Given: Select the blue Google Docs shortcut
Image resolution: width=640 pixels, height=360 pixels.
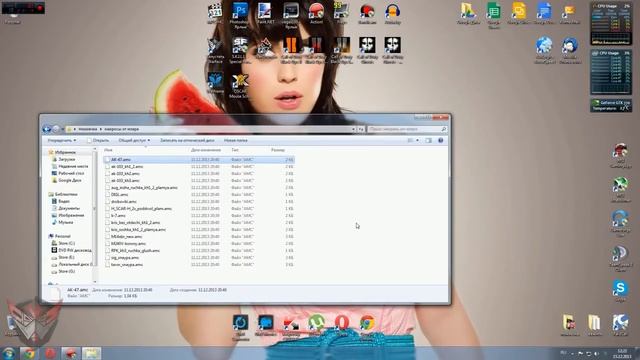Looking at the screenshot, I should 544,12.
